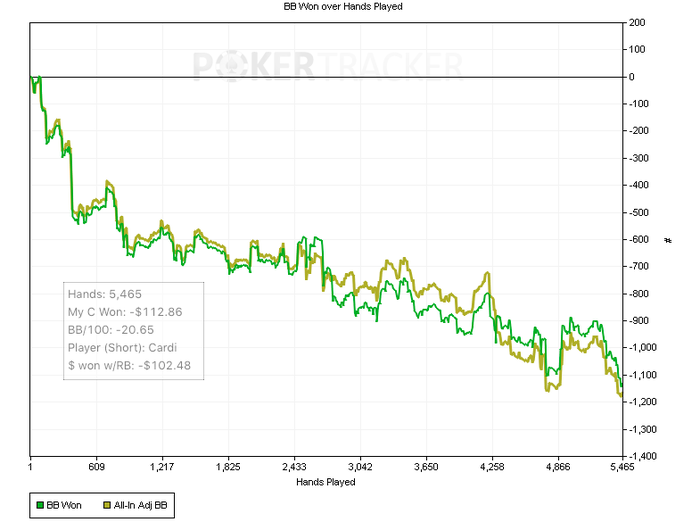Click x-axis tick label 3,042
This screenshot has height=522, width=700.
coord(360,467)
